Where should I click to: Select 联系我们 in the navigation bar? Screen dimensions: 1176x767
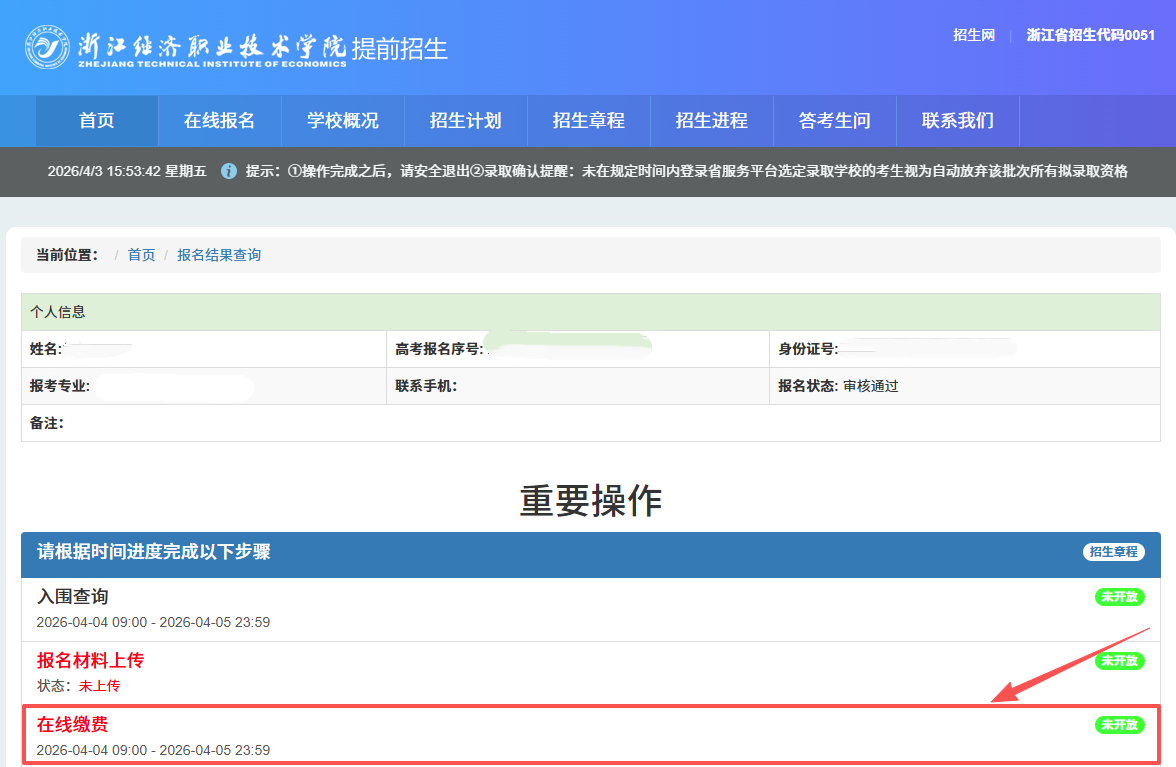pos(957,121)
